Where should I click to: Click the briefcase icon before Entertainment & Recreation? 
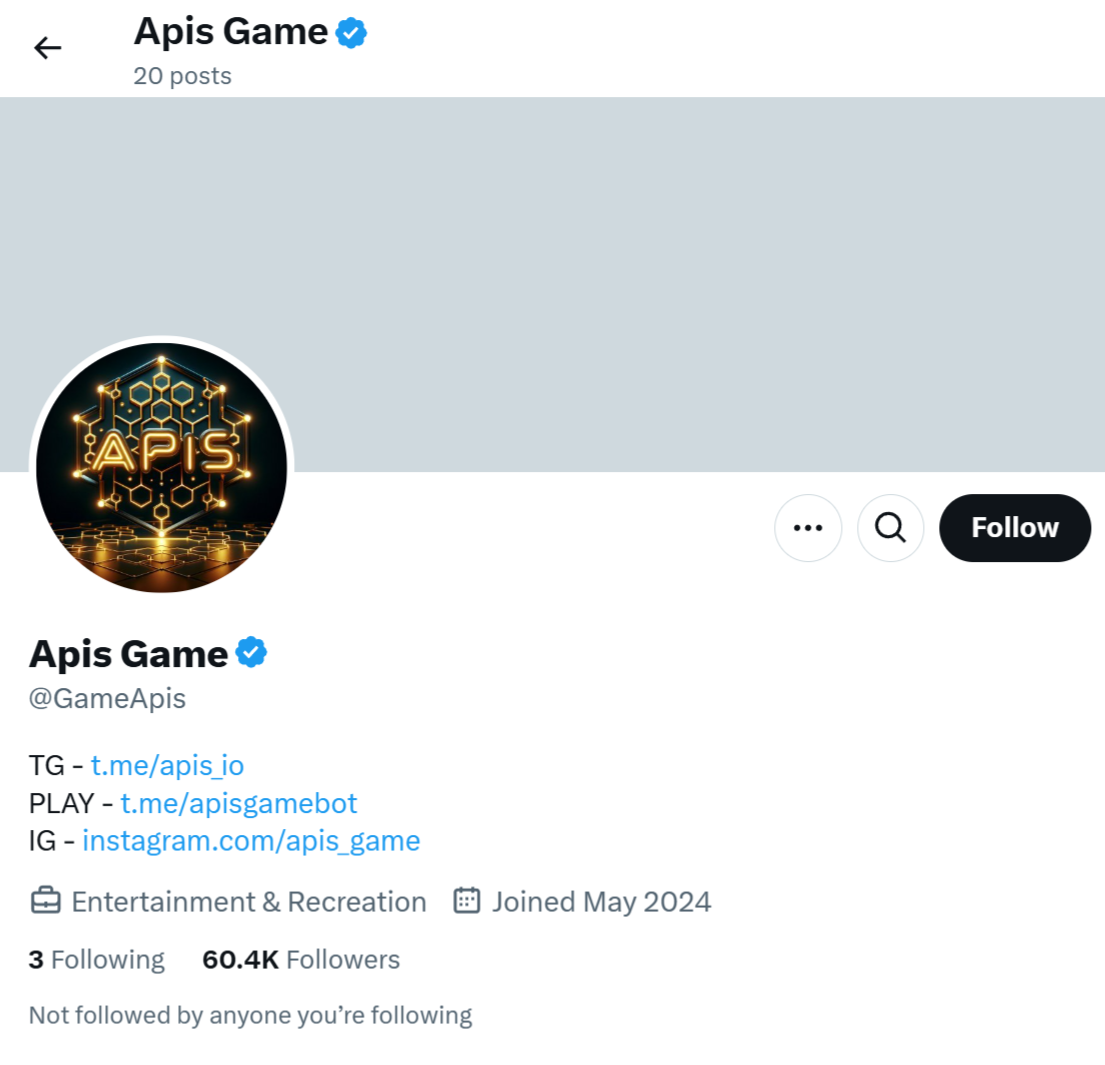[x=44, y=901]
